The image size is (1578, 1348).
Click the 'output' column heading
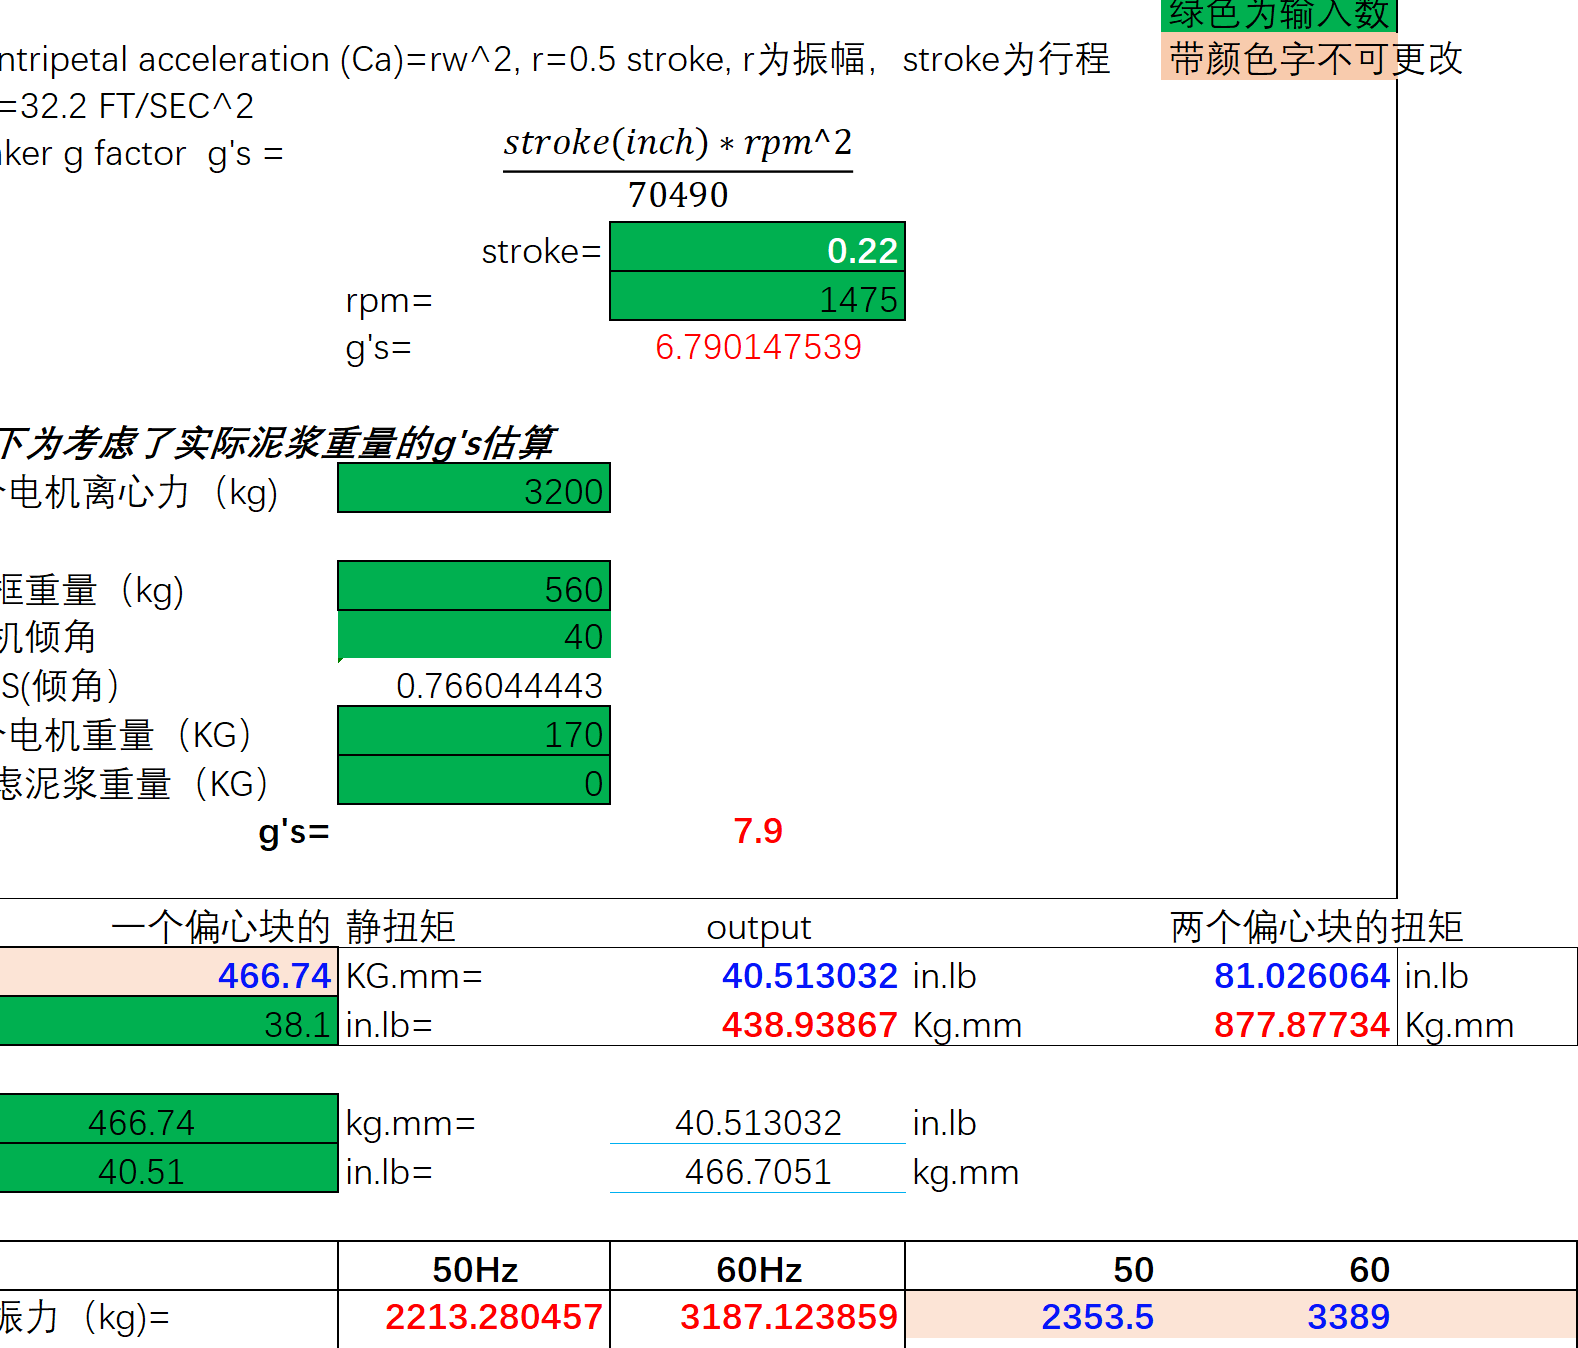759,927
